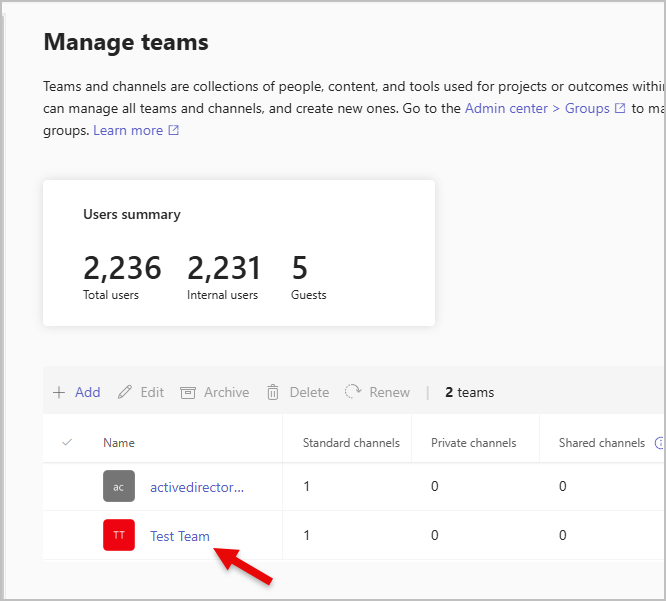Click the Shared channels column header text
This screenshot has width=666, height=601.
point(602,443)
